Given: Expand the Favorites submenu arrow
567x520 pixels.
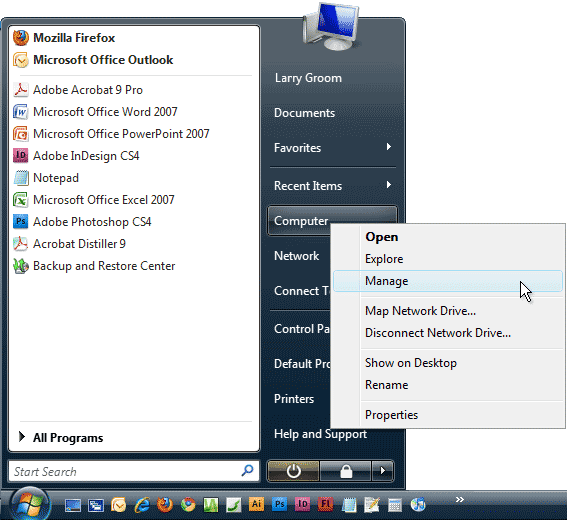Looking at the screenshot, I should point(389,147).
